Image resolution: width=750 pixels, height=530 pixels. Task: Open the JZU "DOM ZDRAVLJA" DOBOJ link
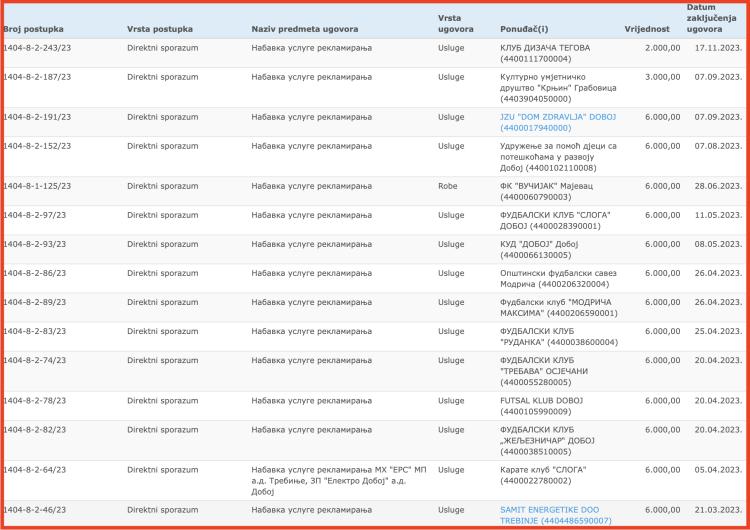click(x=558, y=122)
